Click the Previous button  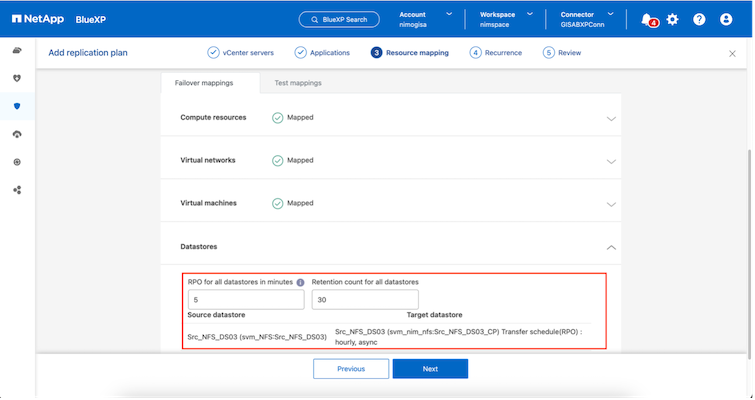[350, 368]
